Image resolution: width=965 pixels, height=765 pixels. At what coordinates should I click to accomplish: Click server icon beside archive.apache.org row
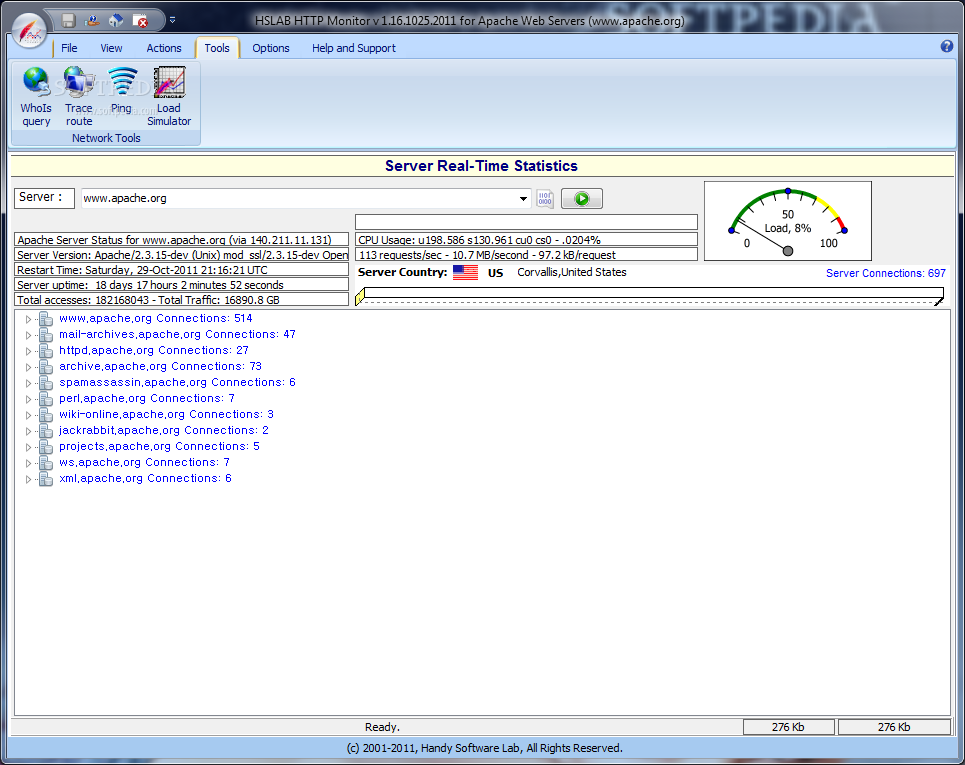(46, 367)
